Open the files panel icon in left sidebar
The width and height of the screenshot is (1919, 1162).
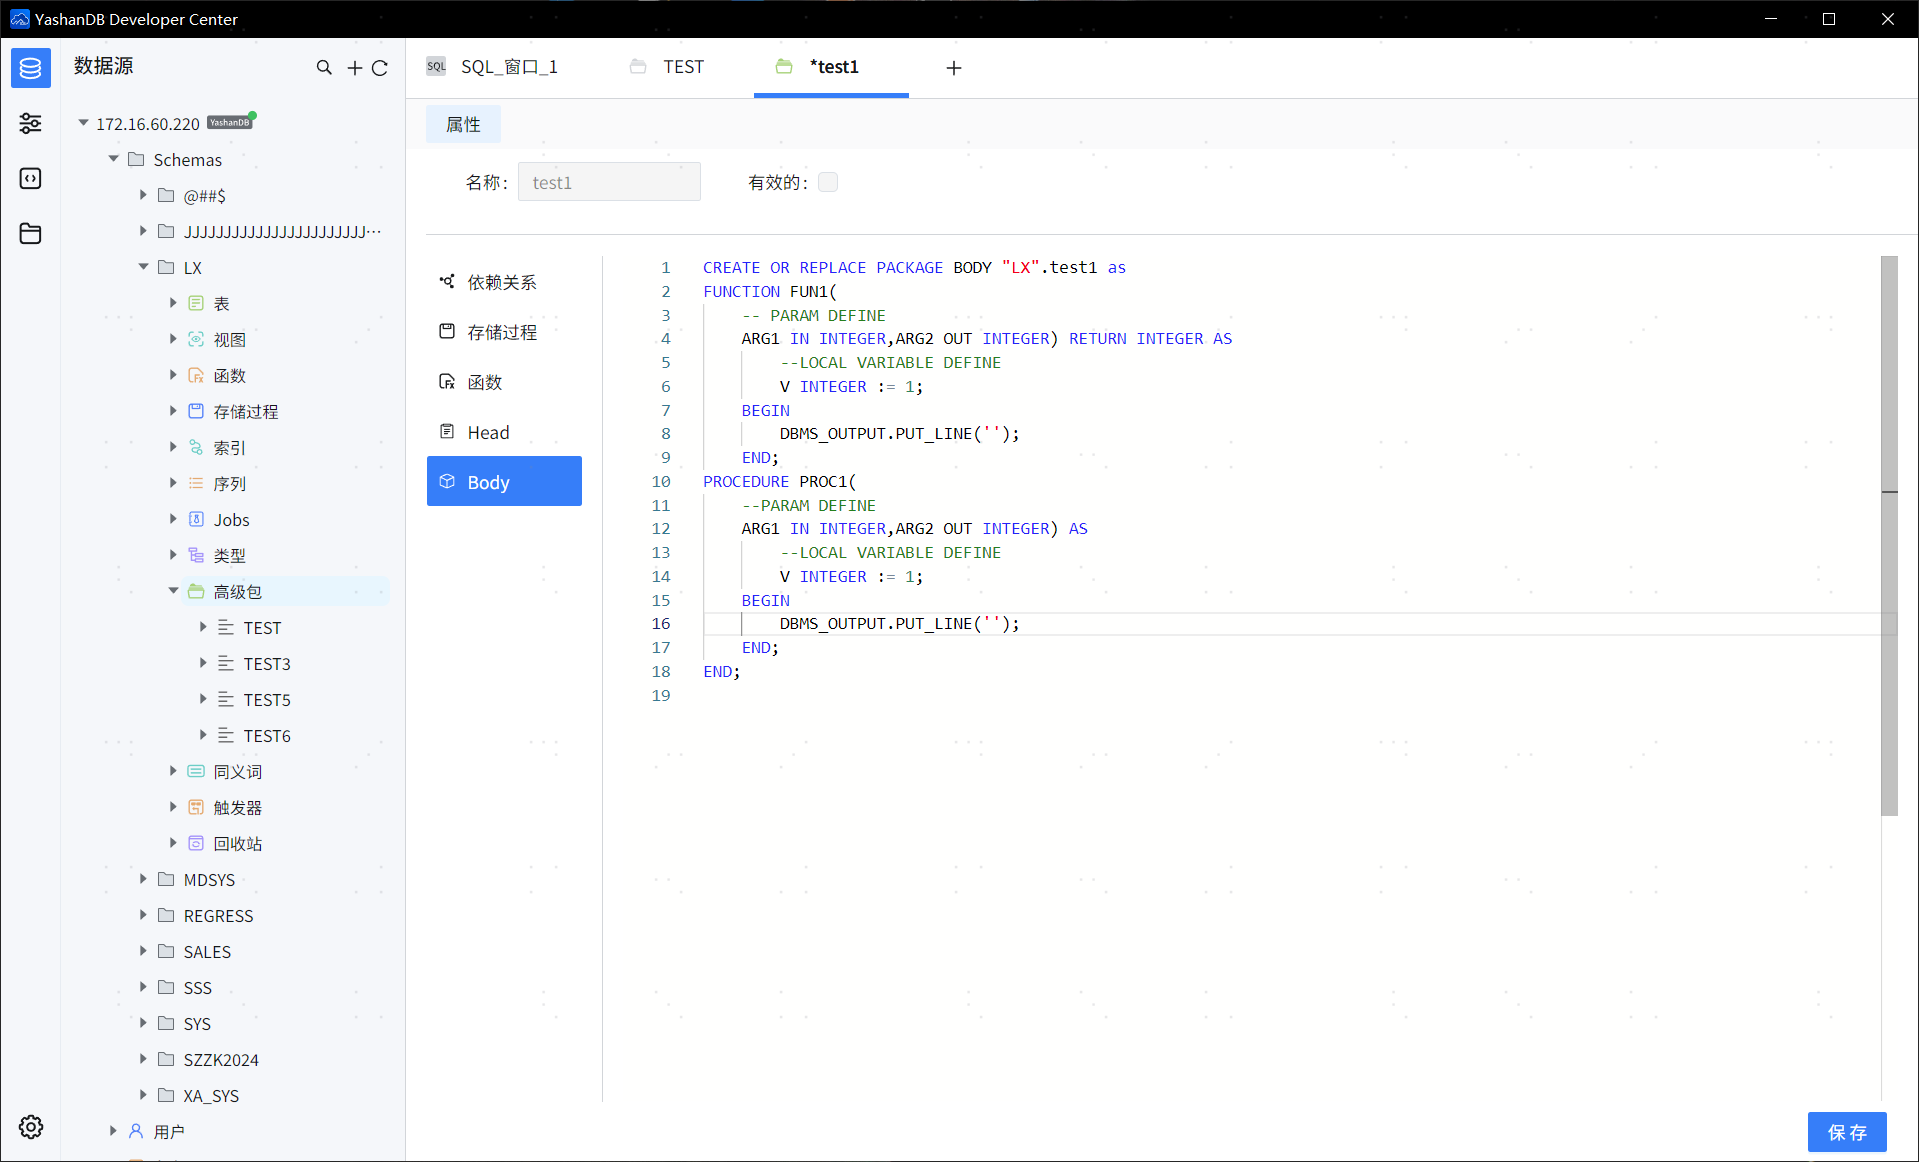(x=30, y=233)
